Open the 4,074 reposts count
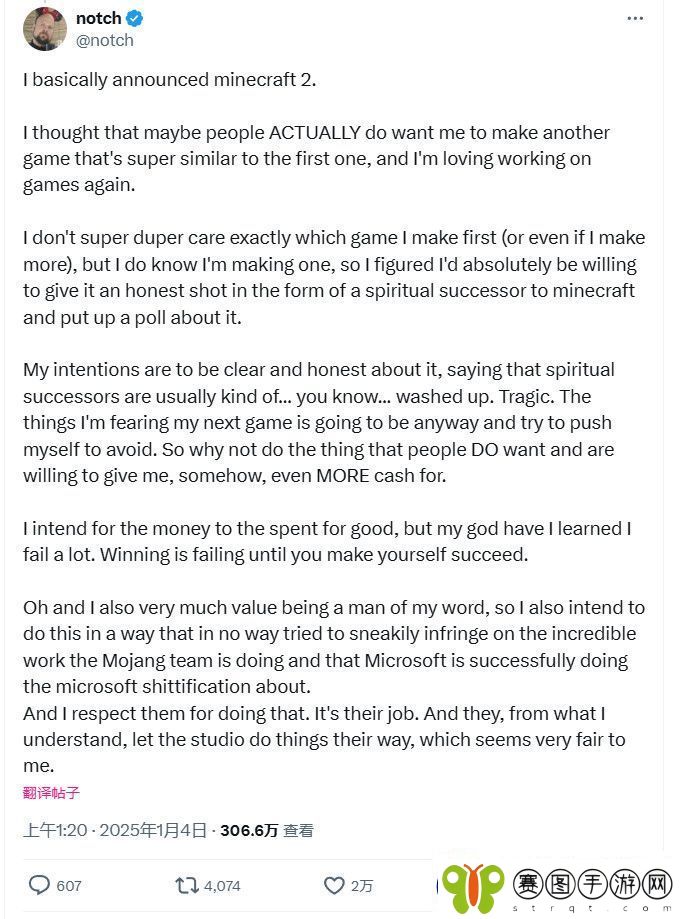This screenshot has width=683, height=919. [222, 886]
